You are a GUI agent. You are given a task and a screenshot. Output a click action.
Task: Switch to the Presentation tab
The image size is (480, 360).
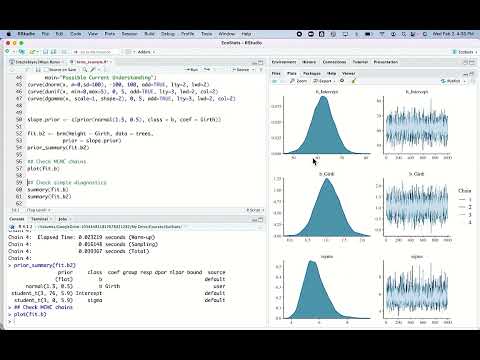click(386, 62)
